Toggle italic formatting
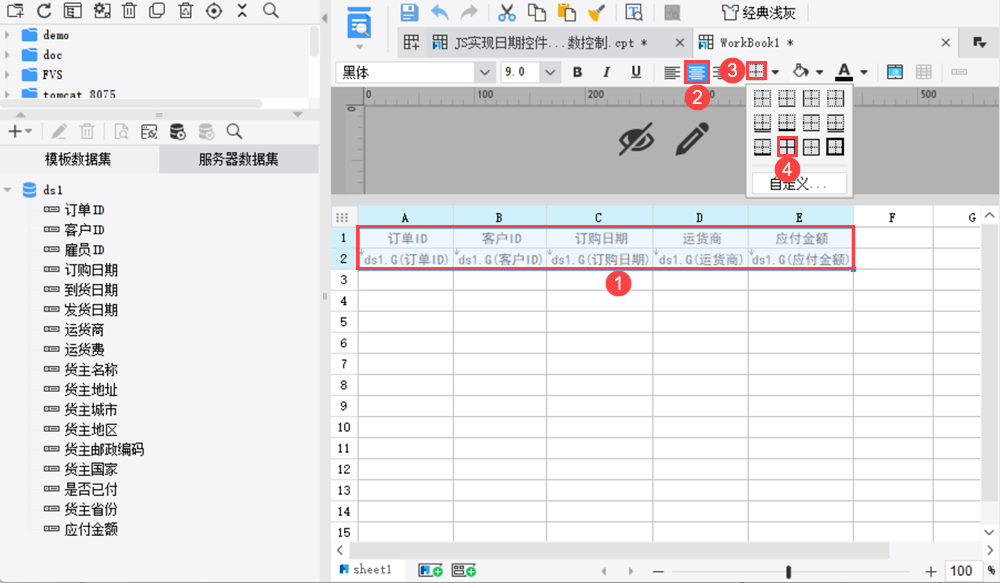Screen dimensions: 1000x583 [x=607, y=72]
